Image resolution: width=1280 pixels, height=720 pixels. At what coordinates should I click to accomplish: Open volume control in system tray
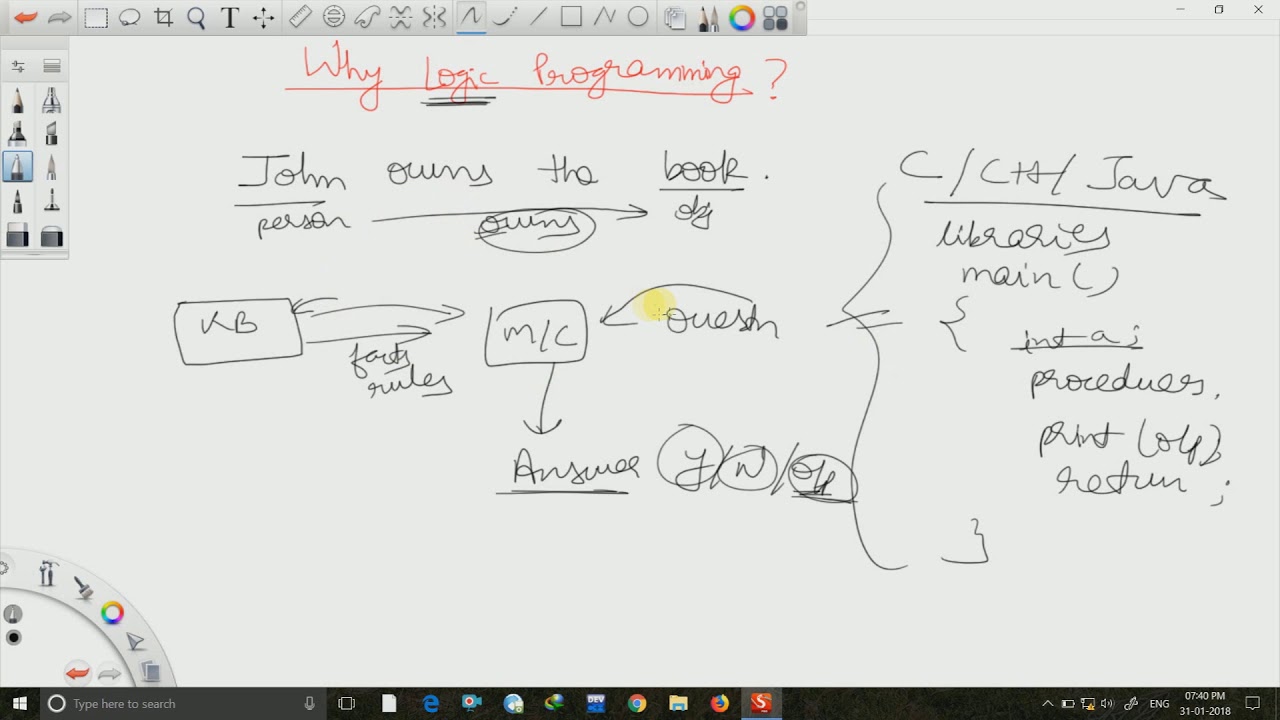pos(1108,704)
